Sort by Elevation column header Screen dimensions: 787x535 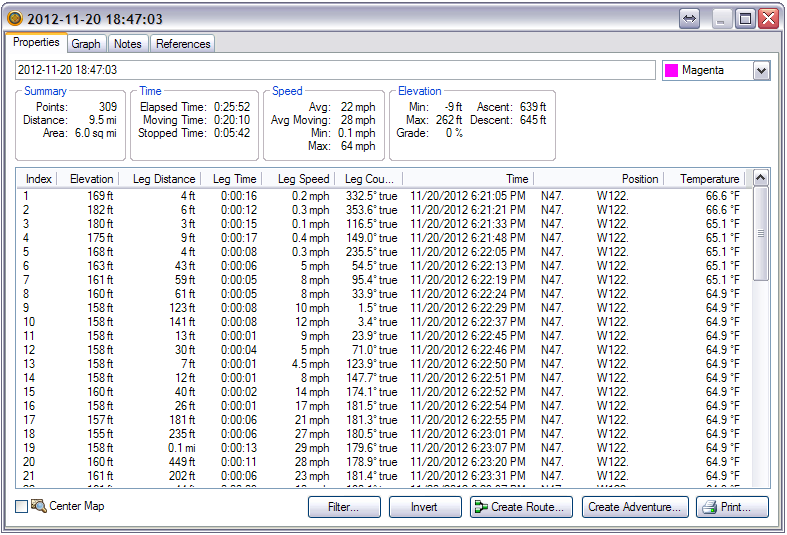coord(92,179)
